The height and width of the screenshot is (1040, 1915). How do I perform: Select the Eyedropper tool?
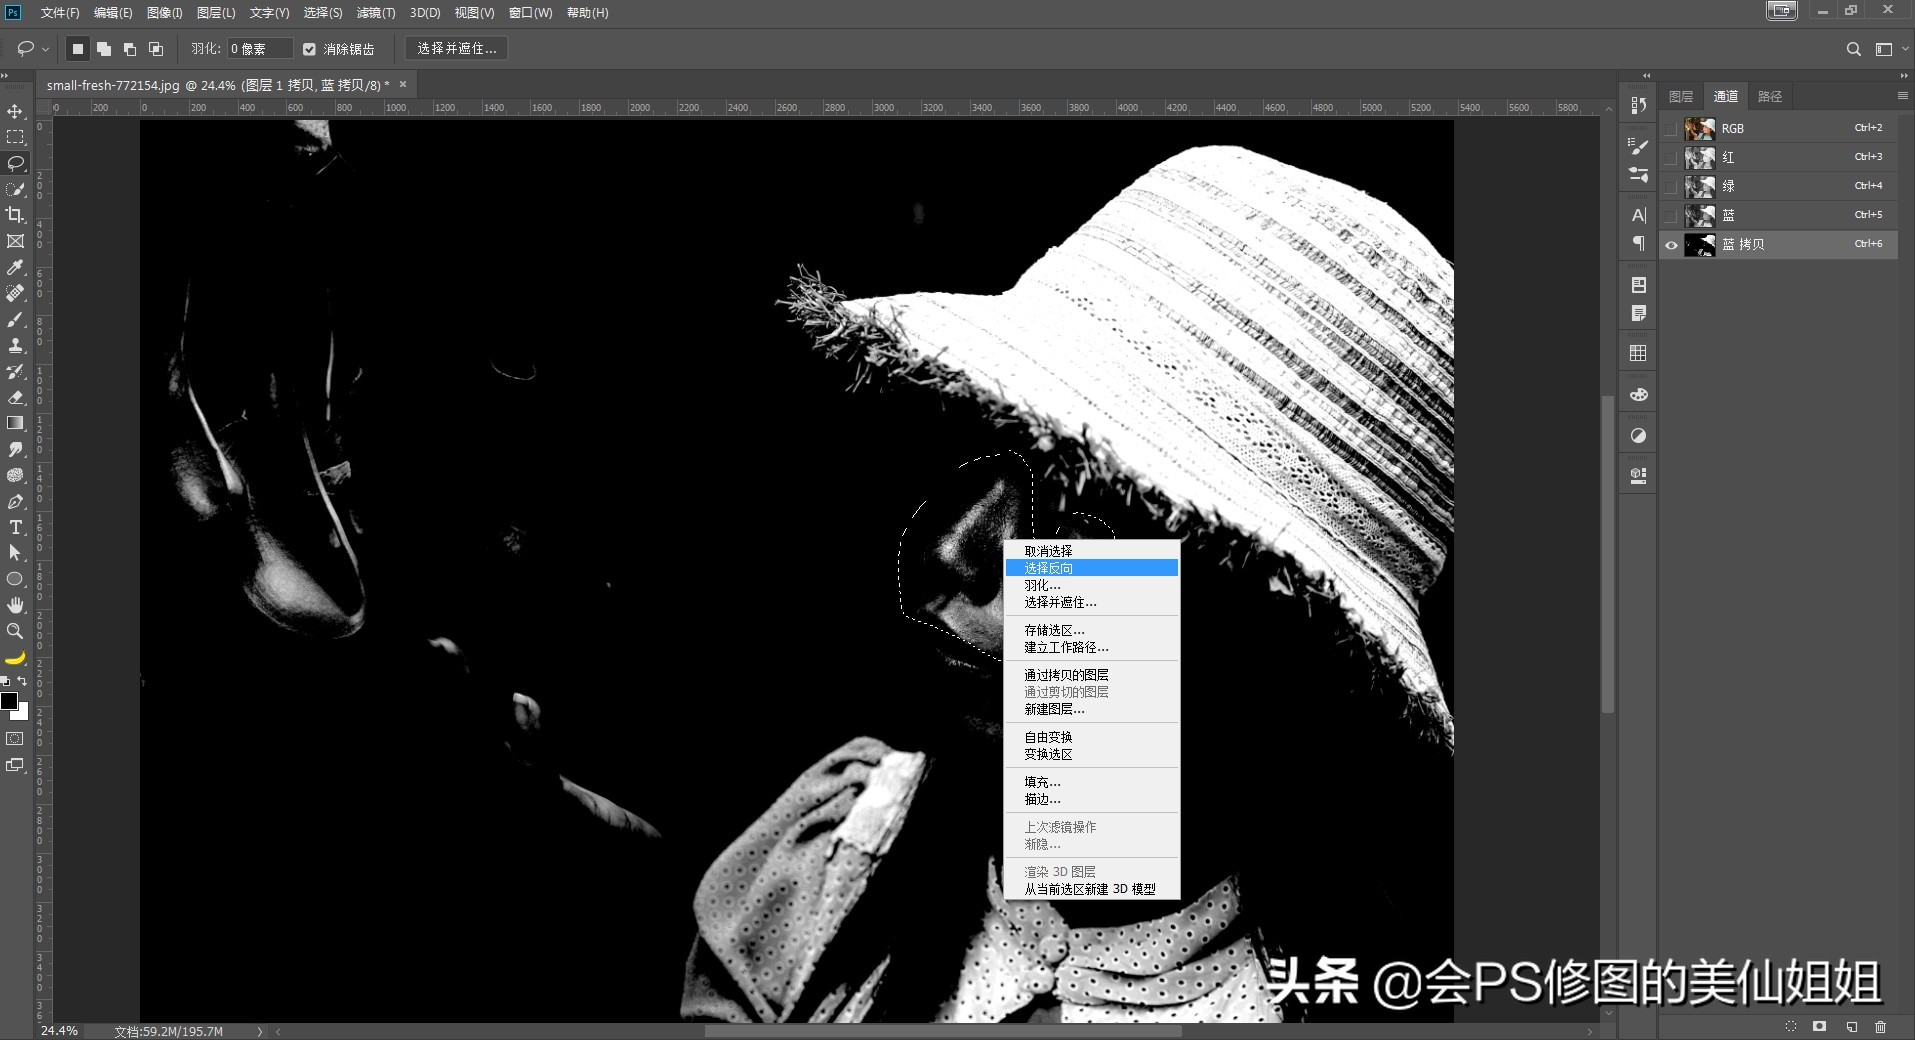point(15,268)
